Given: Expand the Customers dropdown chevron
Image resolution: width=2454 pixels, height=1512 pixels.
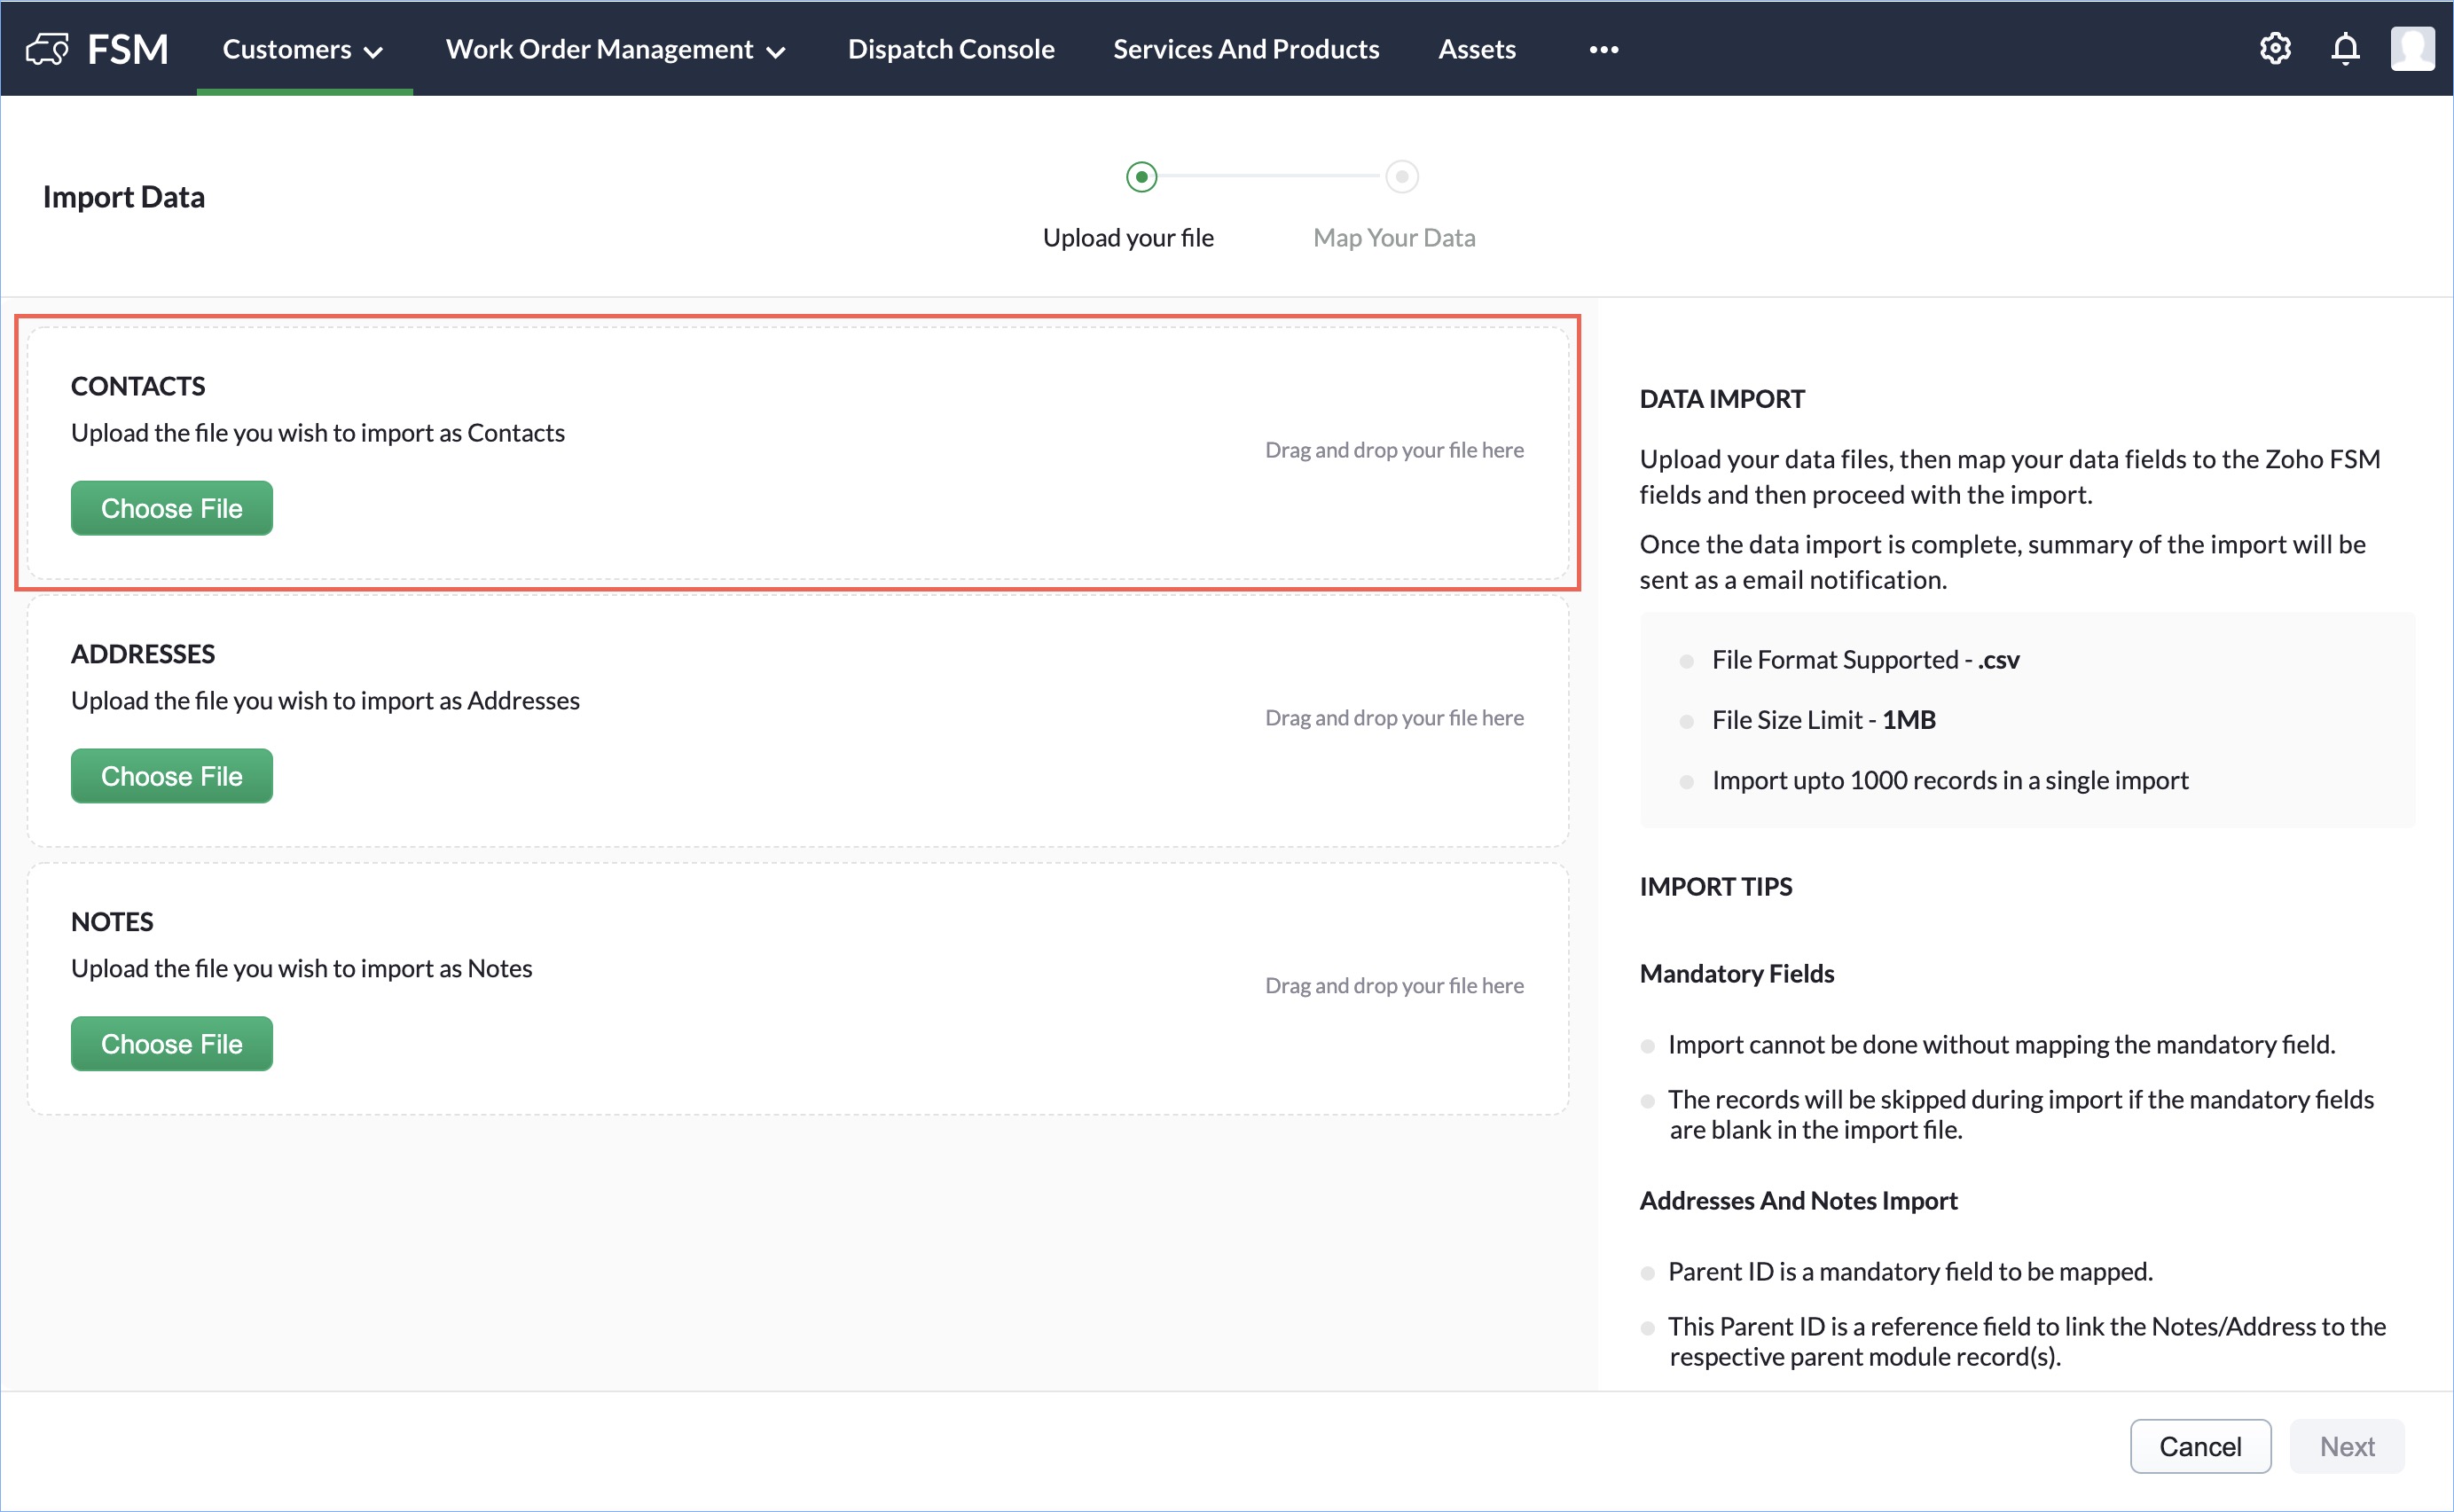Looking at the screenshot, I should [374, 52].
